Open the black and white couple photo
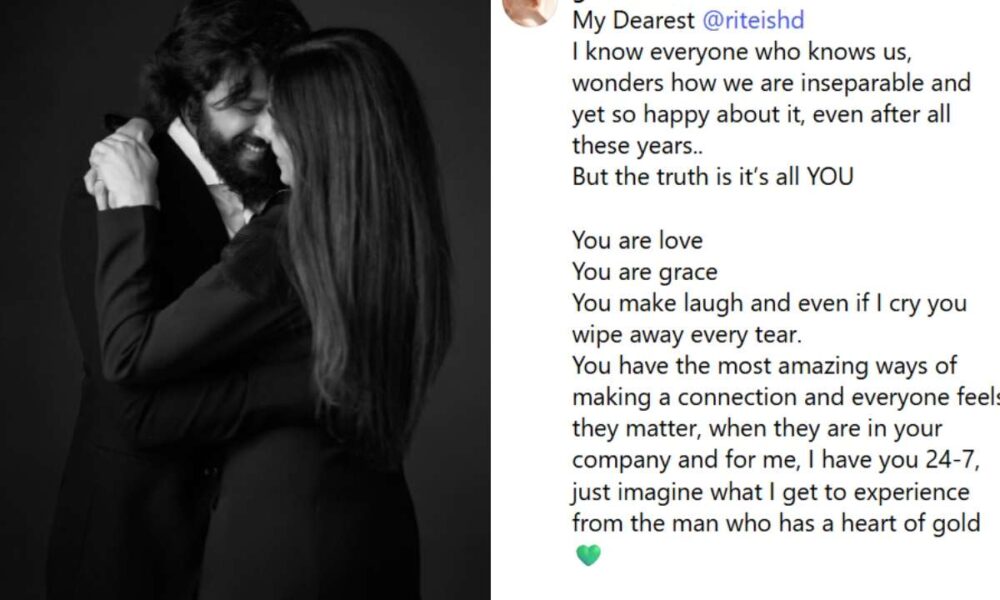The height and width of the screenshot is (600, 1000). [x=245, y=300]
